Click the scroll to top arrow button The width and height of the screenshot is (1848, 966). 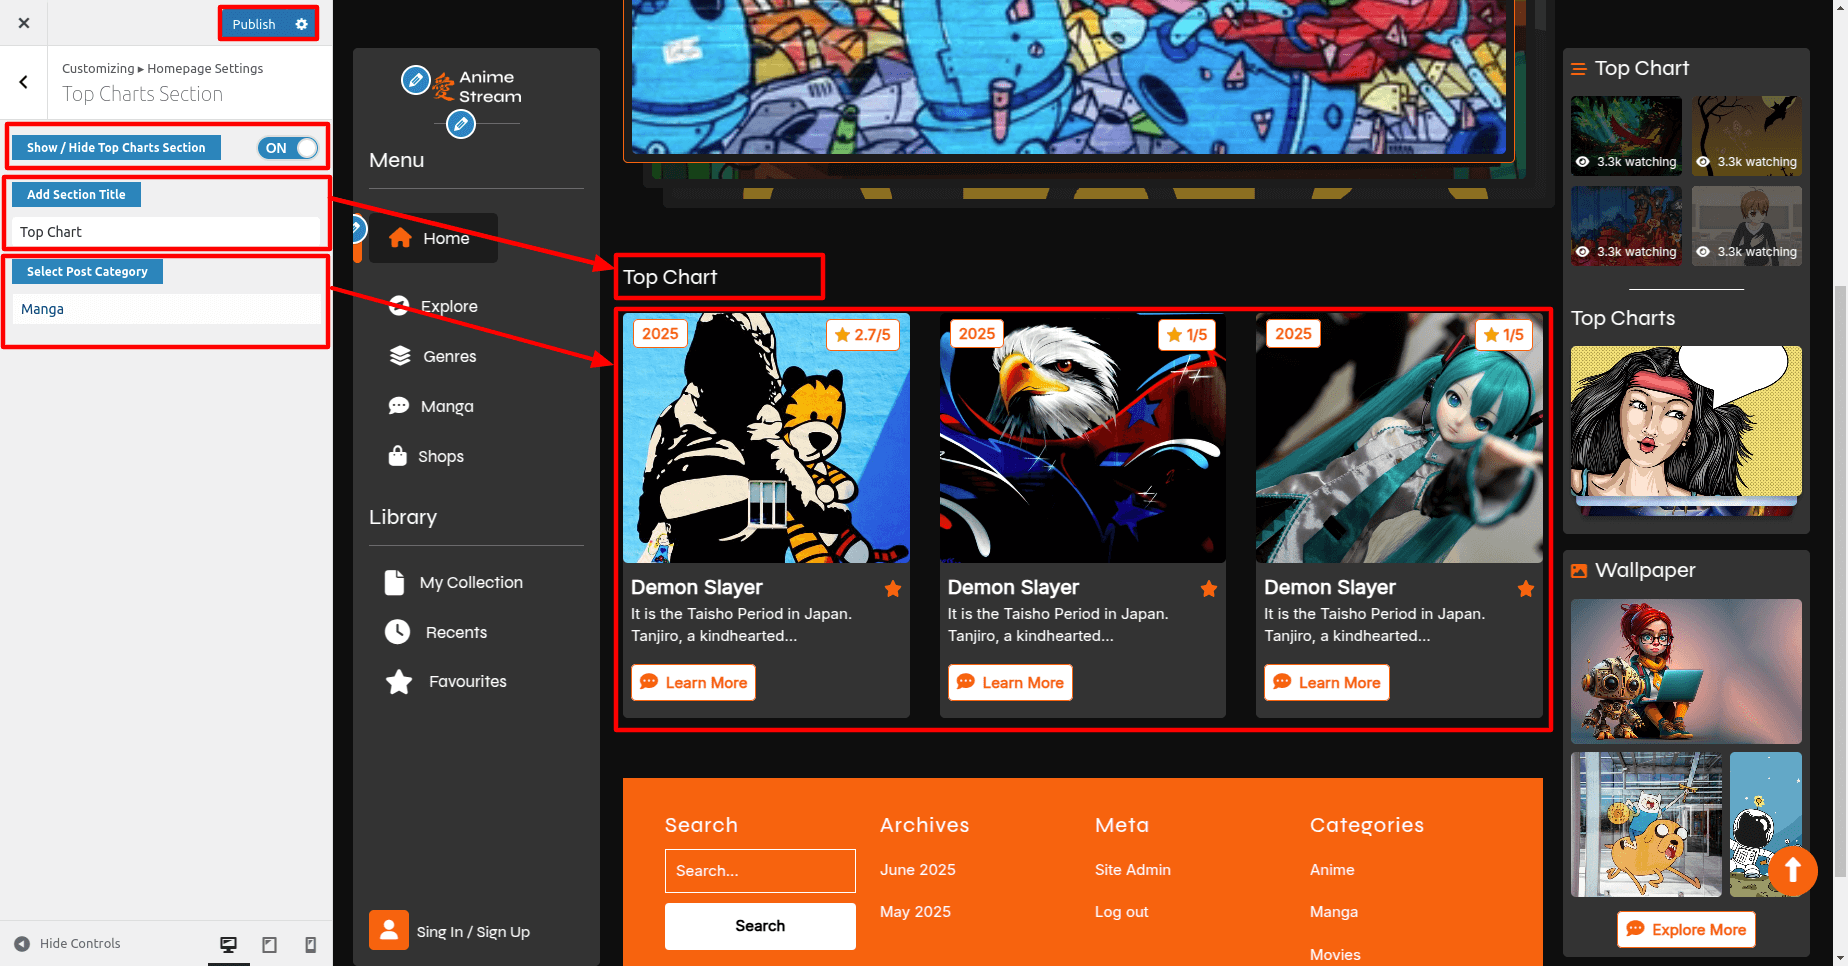pos(1792,870)
